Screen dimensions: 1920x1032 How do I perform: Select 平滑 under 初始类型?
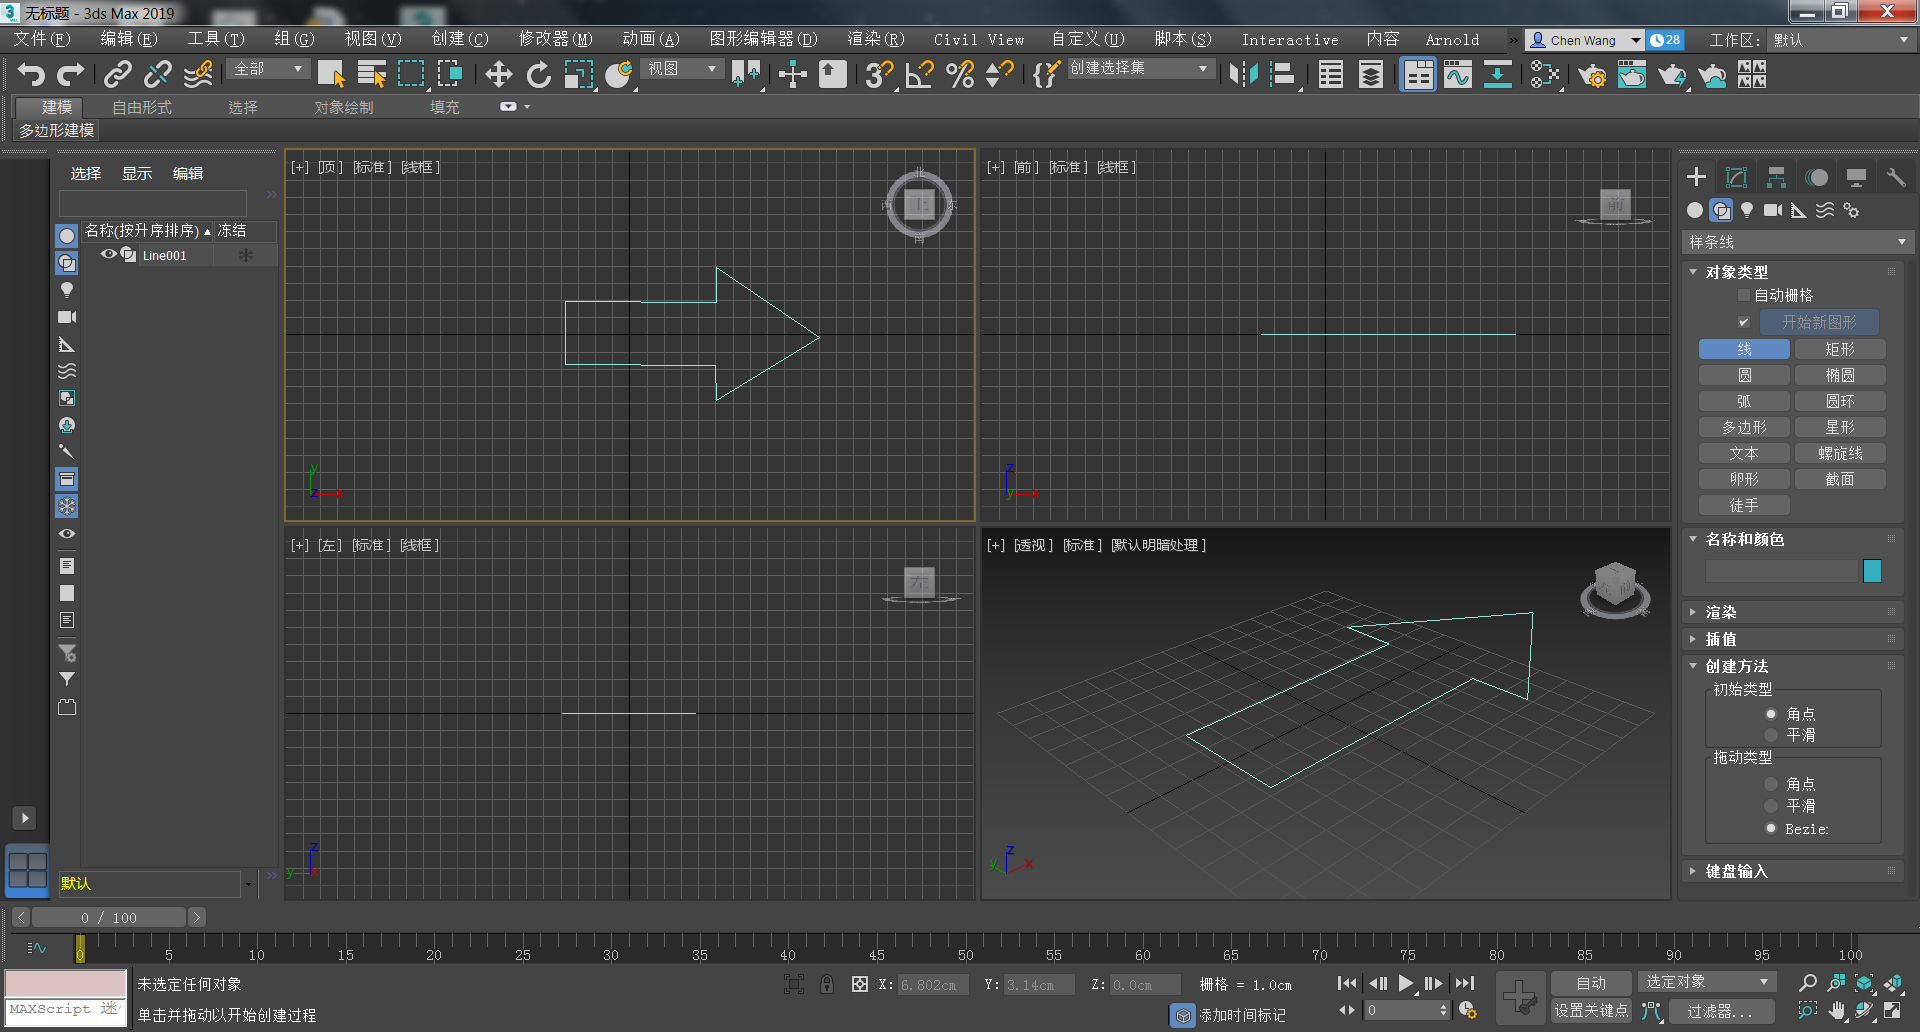coord(1771,735)
